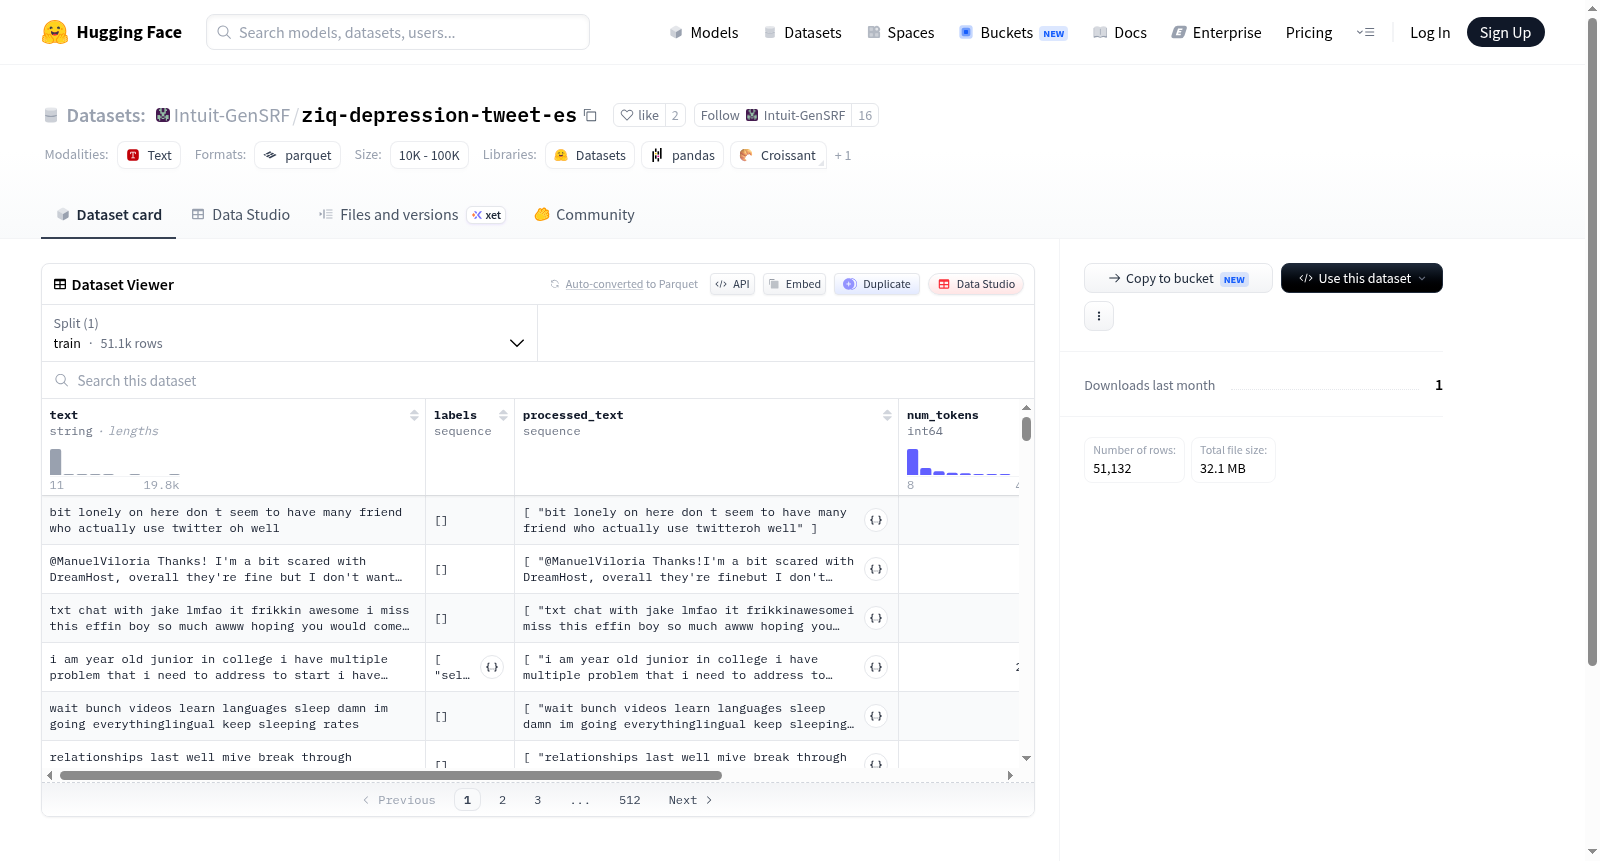The image size is (1600, 861).
Task: Copy dataset name with the copy icon
Action: coord(590,115)
